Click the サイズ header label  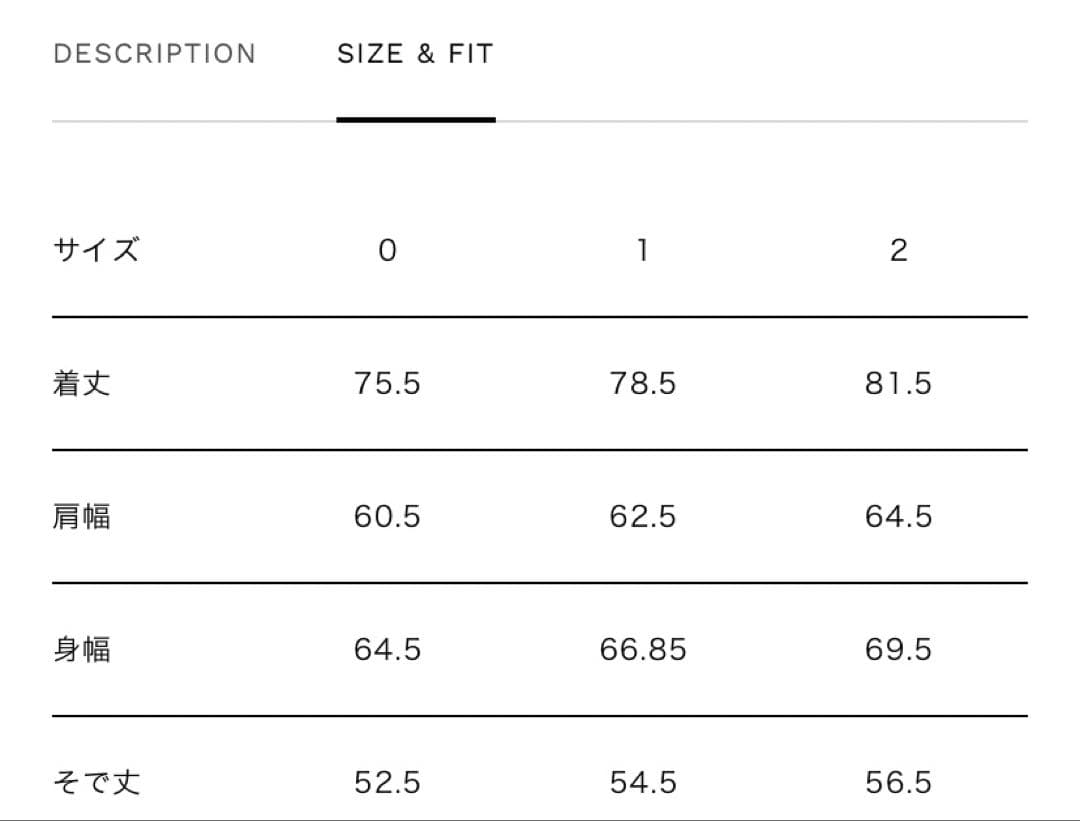[x=96, y=250]
